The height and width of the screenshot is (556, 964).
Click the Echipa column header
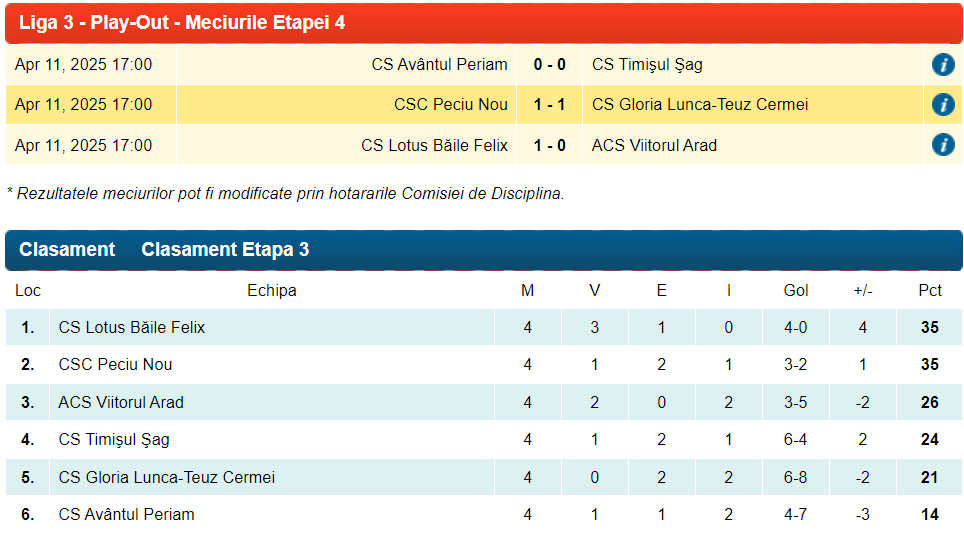271,291
